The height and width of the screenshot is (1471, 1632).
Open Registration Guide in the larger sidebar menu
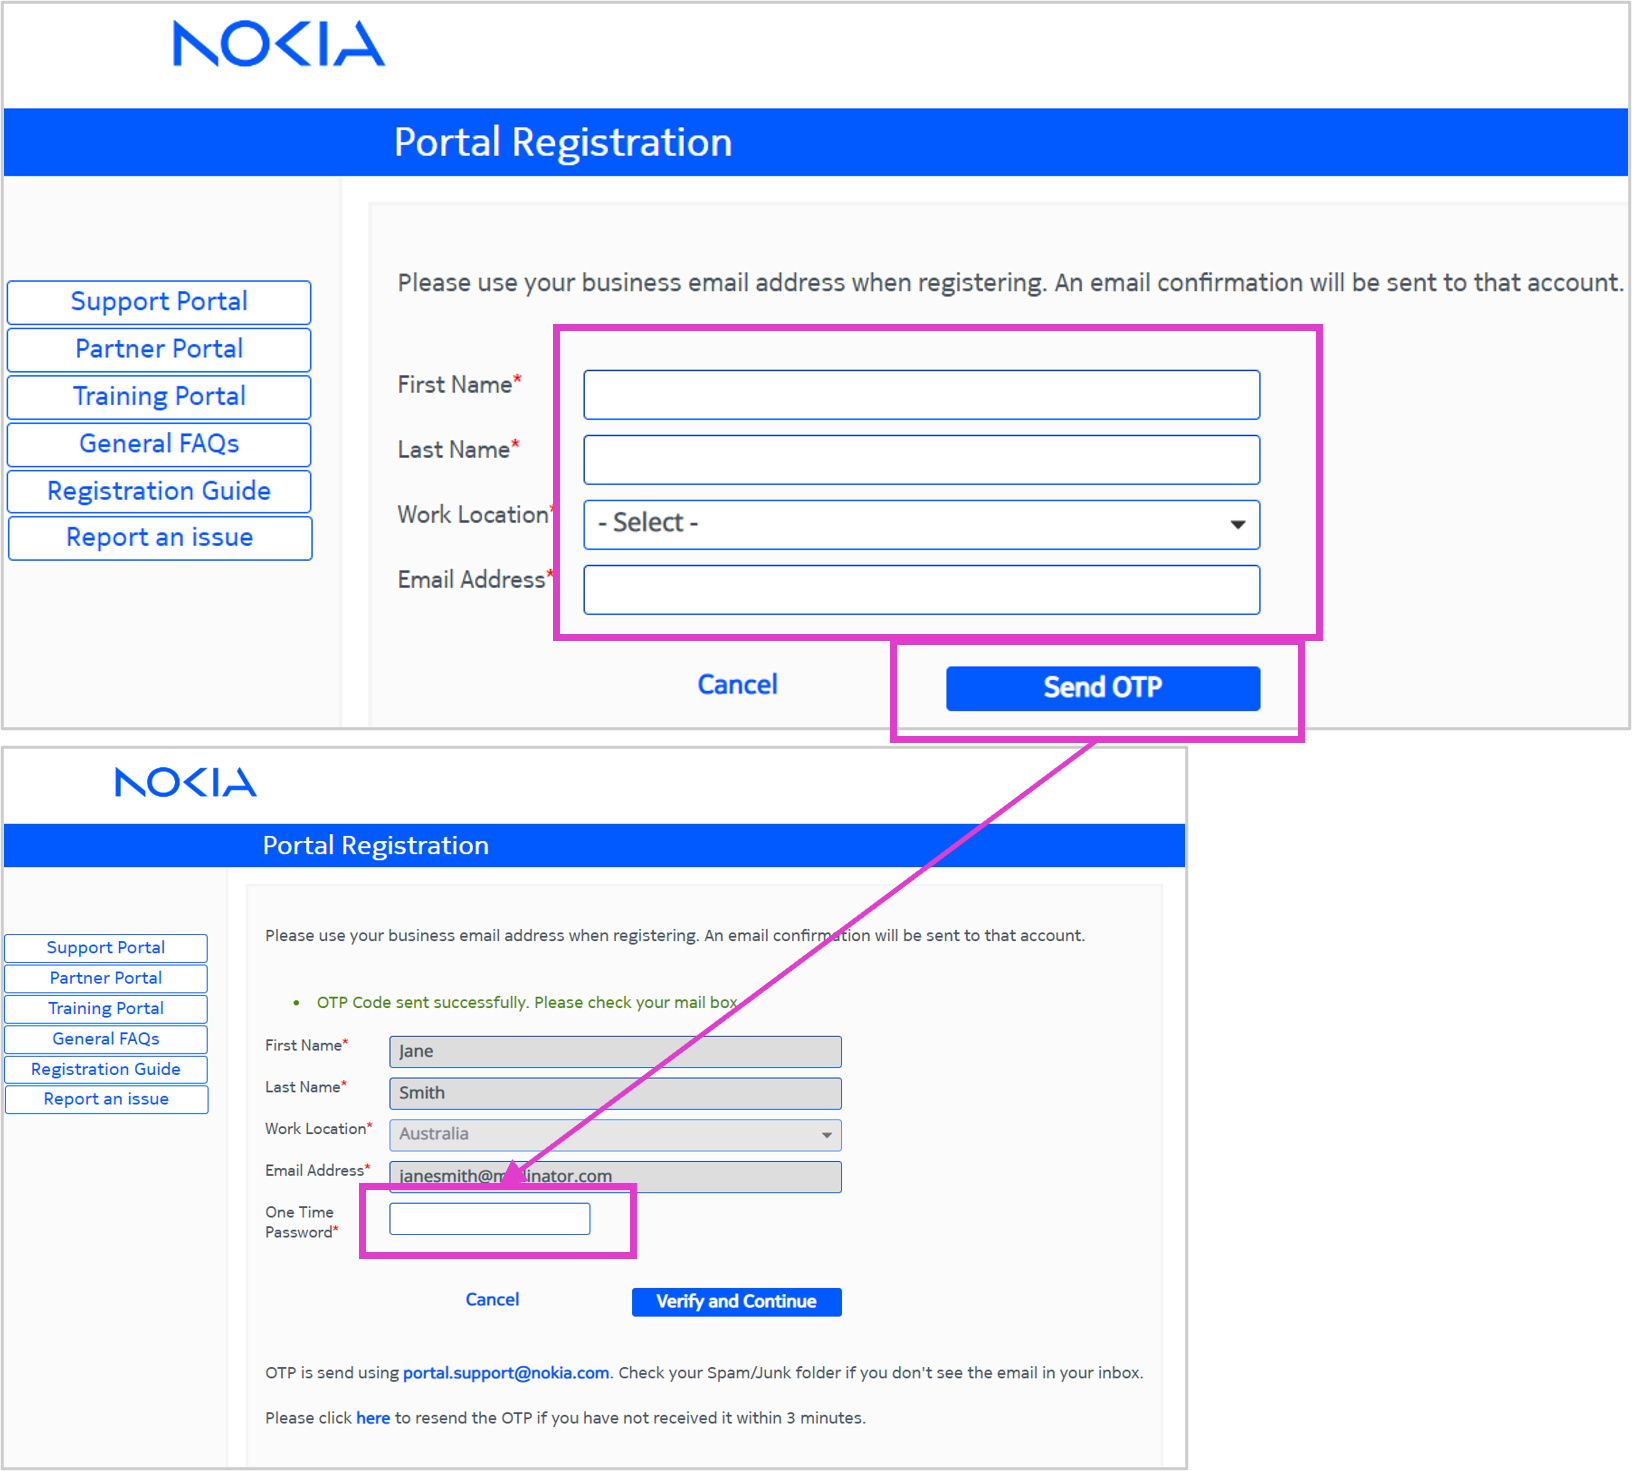point(159,491)
